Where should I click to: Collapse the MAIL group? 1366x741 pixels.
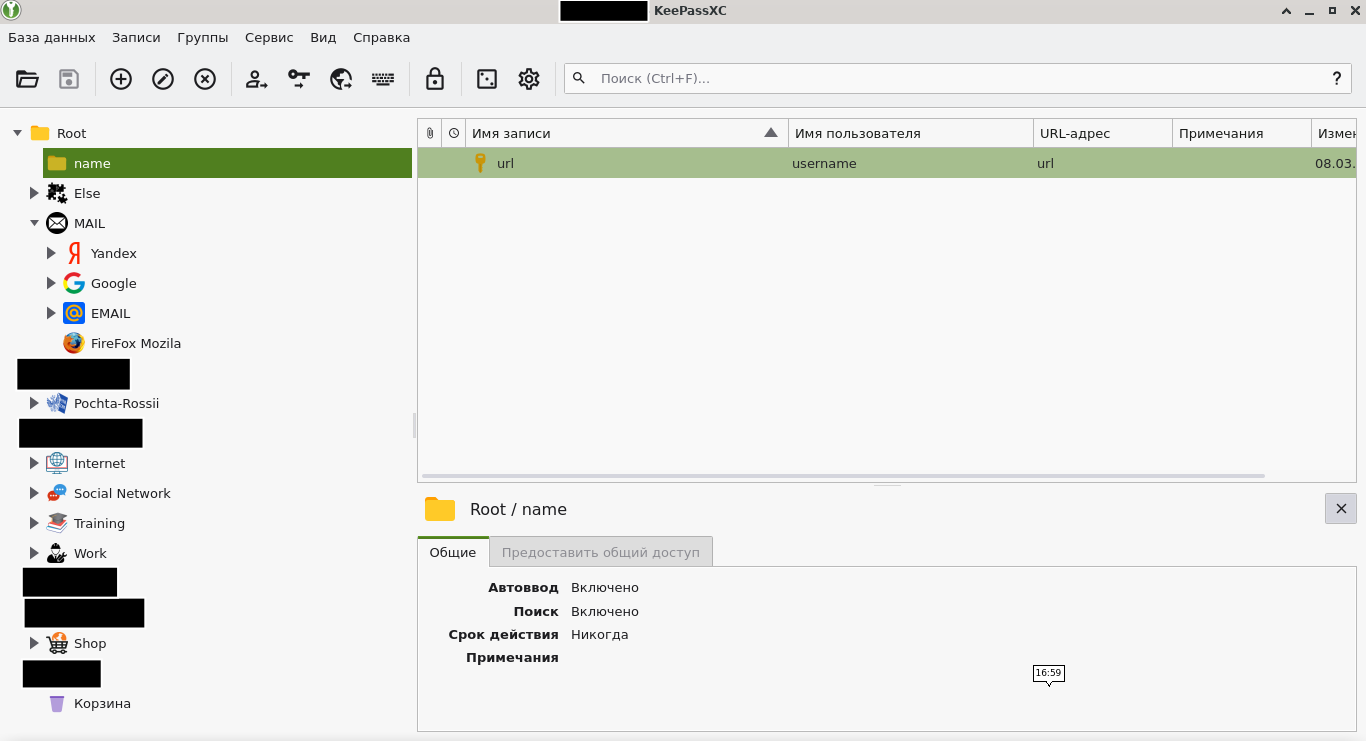click(34, 224)
